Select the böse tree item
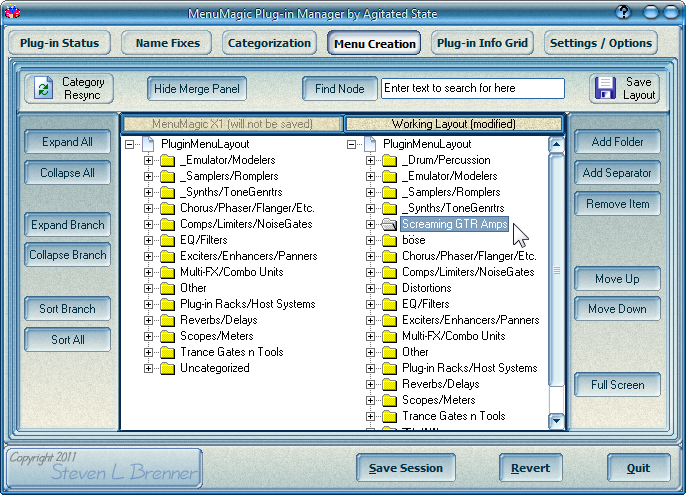 pos(413,240)
